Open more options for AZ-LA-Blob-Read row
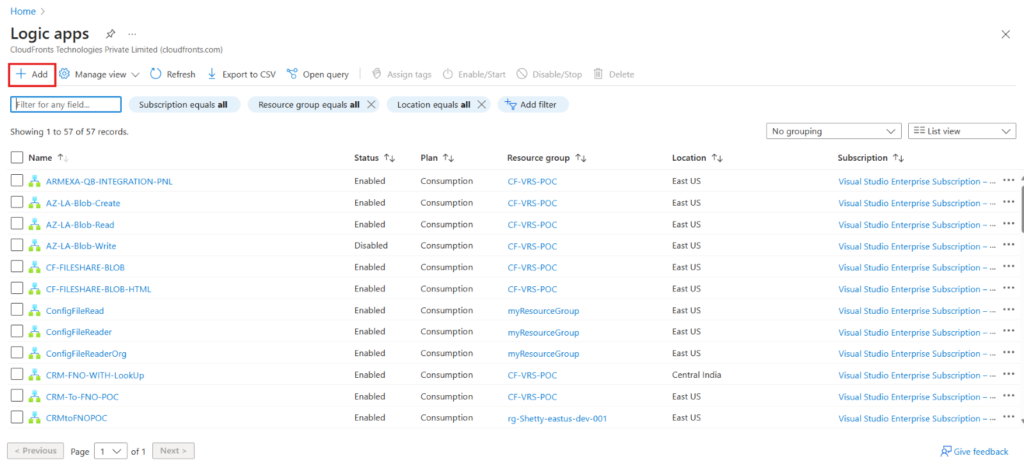 (1009, 224)
